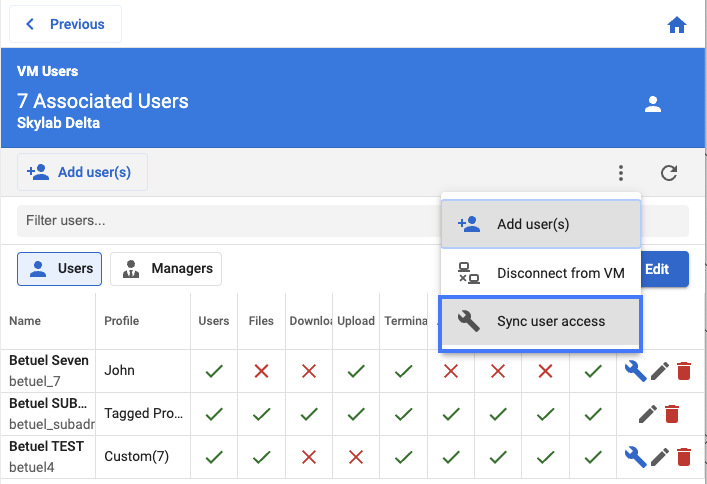This screenshot has height=484, width=707.
Task: Delete Betuel TEST using trash icon
Action: point(684,457)
